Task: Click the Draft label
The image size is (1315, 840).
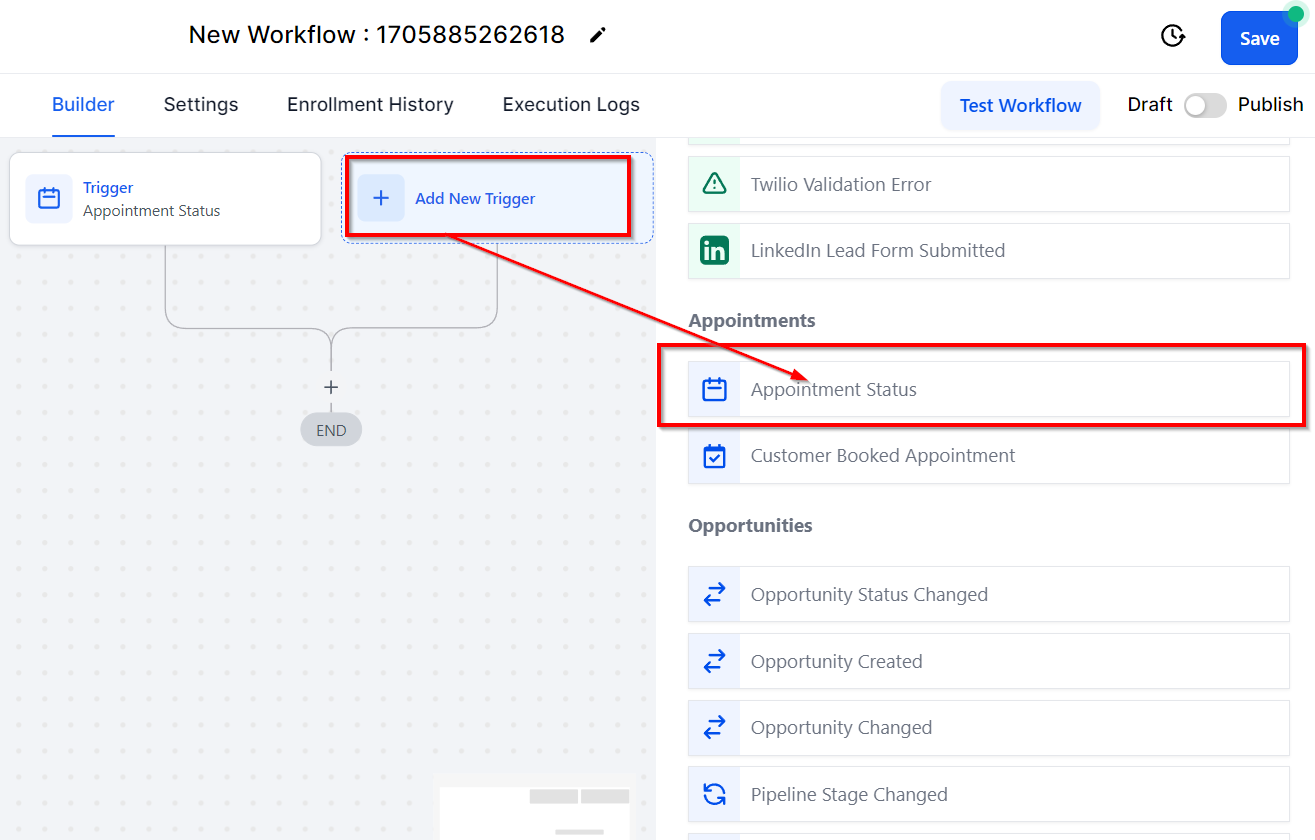Action: 1150,104
